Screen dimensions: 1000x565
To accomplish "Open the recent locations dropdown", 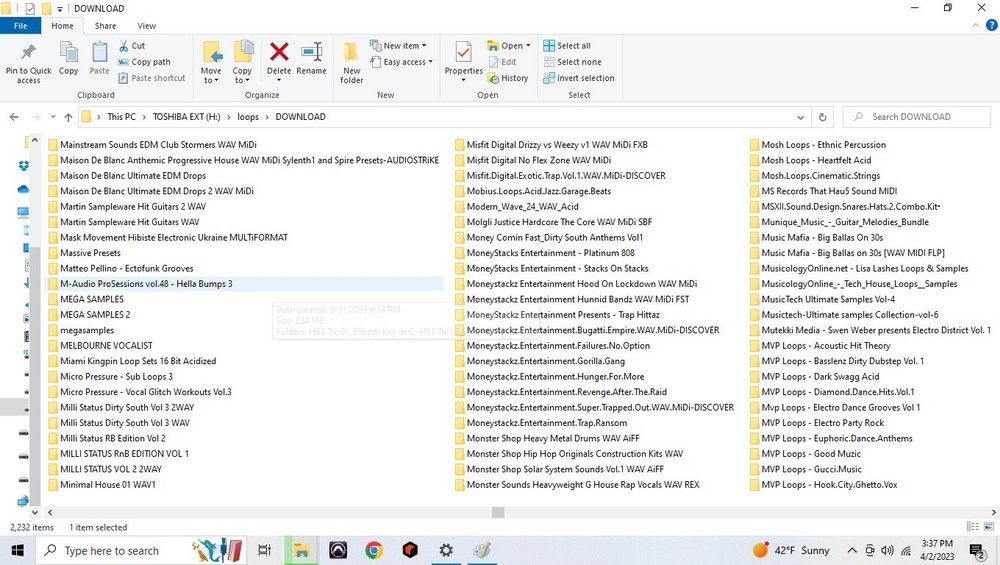I will (53, 117).
